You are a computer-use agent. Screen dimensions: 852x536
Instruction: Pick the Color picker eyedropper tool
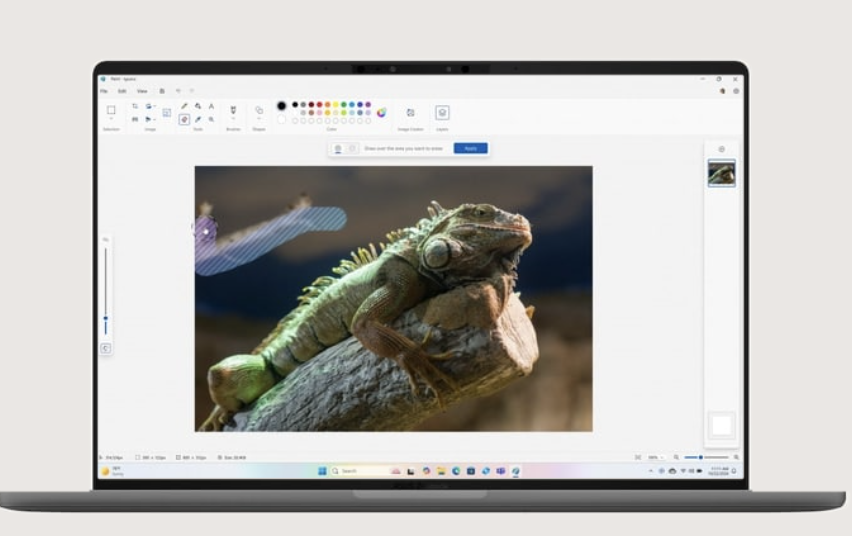[x=198, y=119]
